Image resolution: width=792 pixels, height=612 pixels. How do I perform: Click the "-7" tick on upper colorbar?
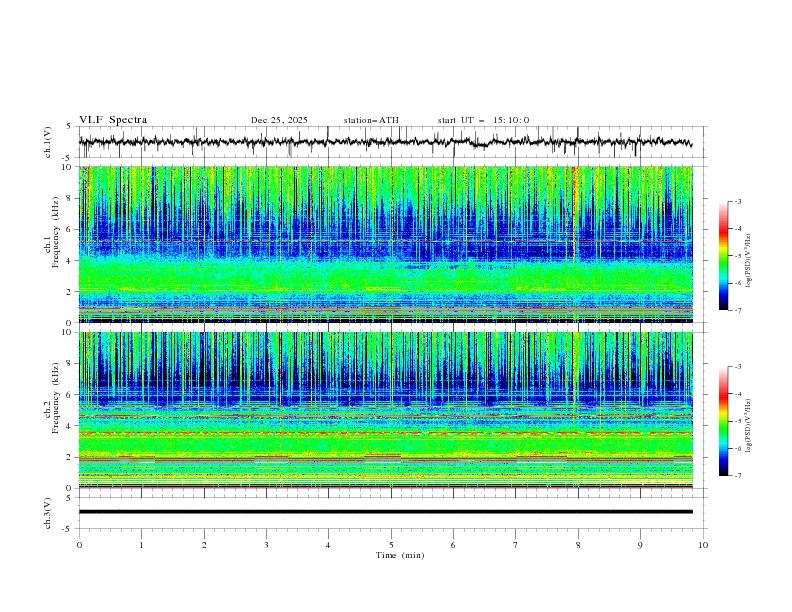tap(738, 310)
